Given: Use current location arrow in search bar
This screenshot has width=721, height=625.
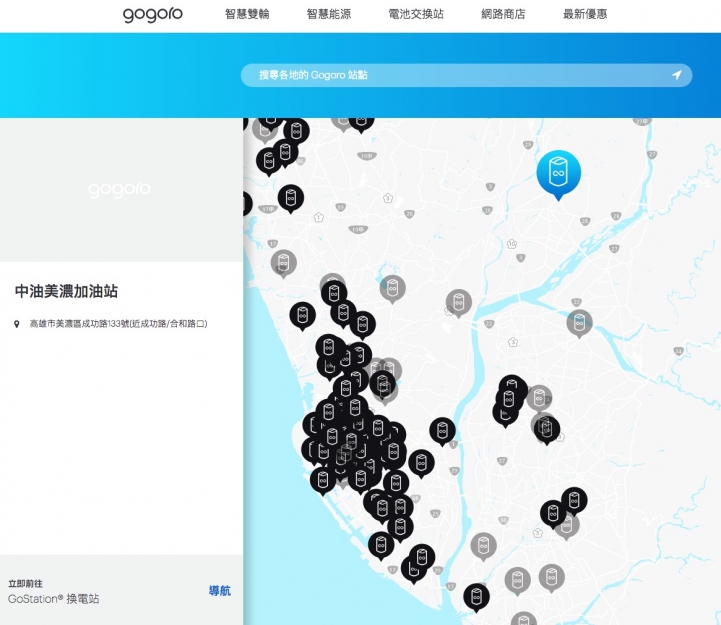Looking at the screenshot, I should (x=676, y=75).
